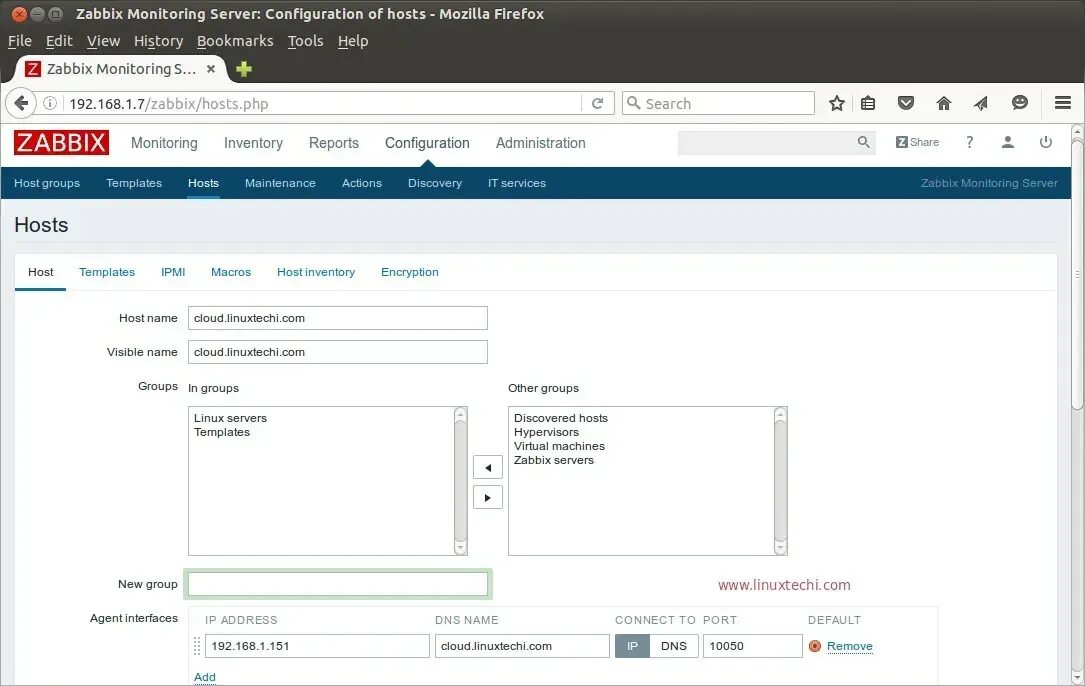Click Zabbix search magnifier icon
Screen dimensions: 1085x686
point(863,142)
